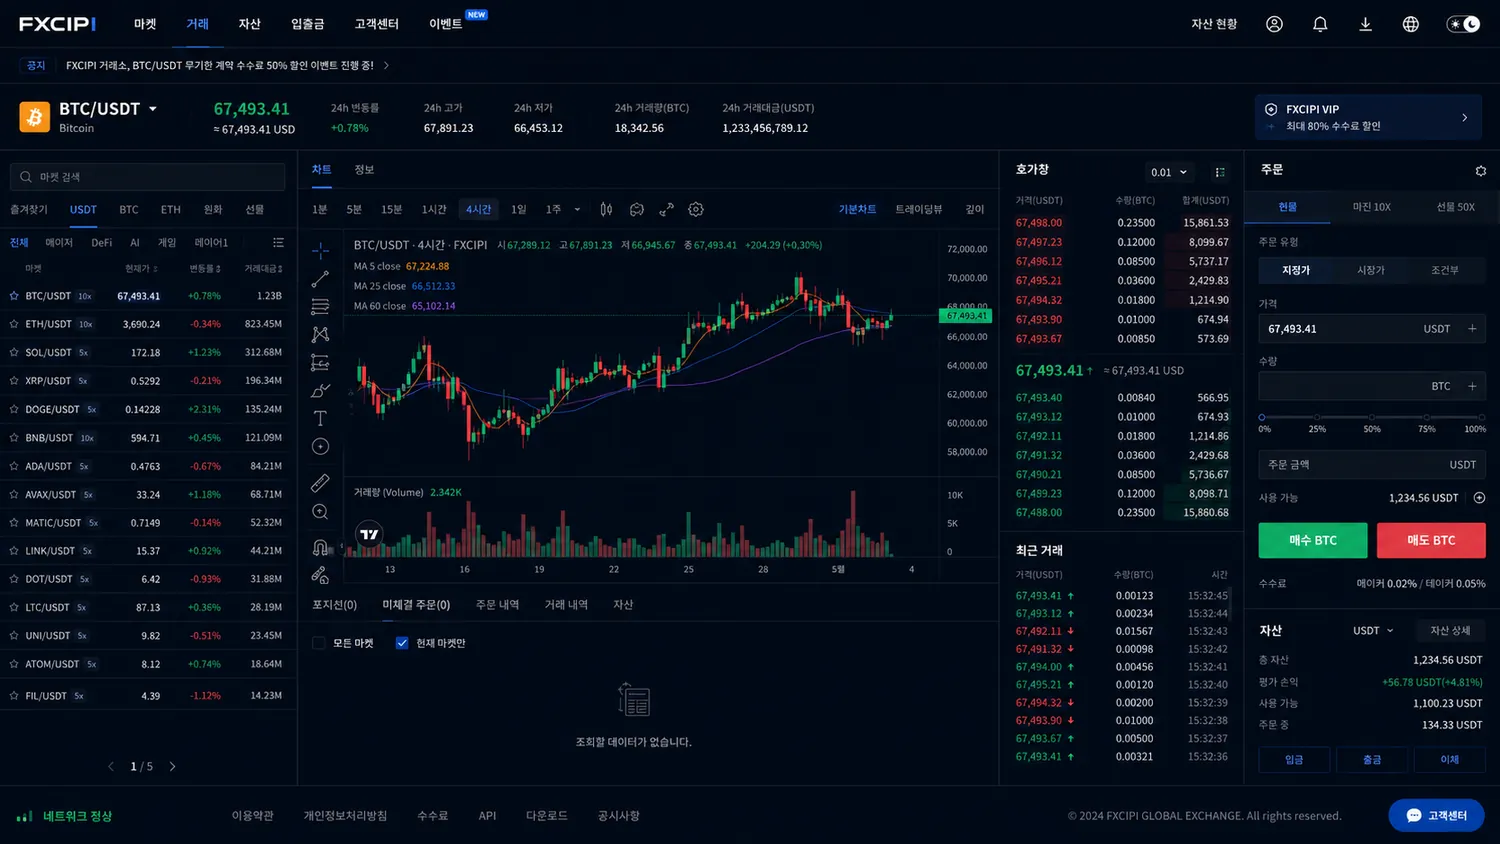Click the lock drawings tool icon
This screenshot has height=844, width=1500.
tap(320, 575)
